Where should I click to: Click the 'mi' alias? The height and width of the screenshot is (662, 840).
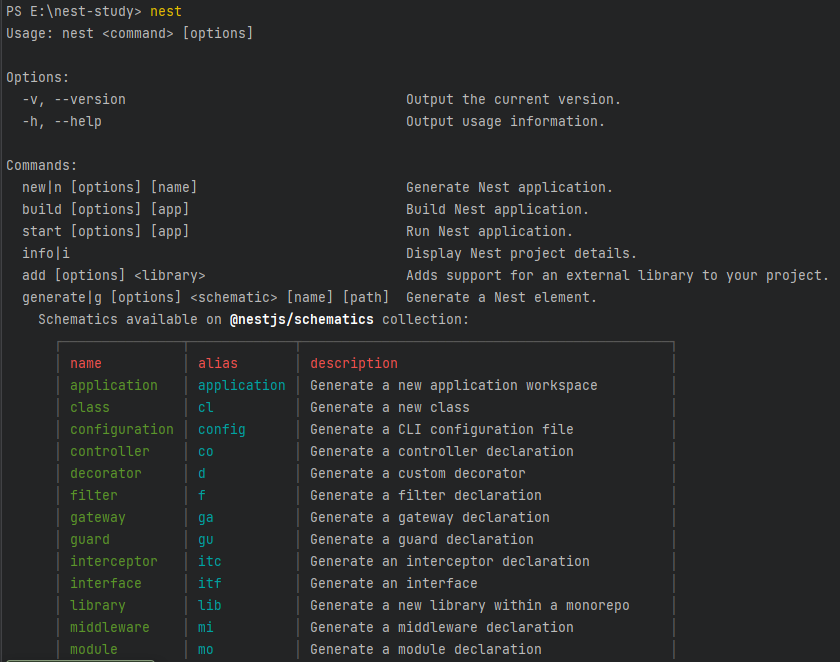coord(206,627)
